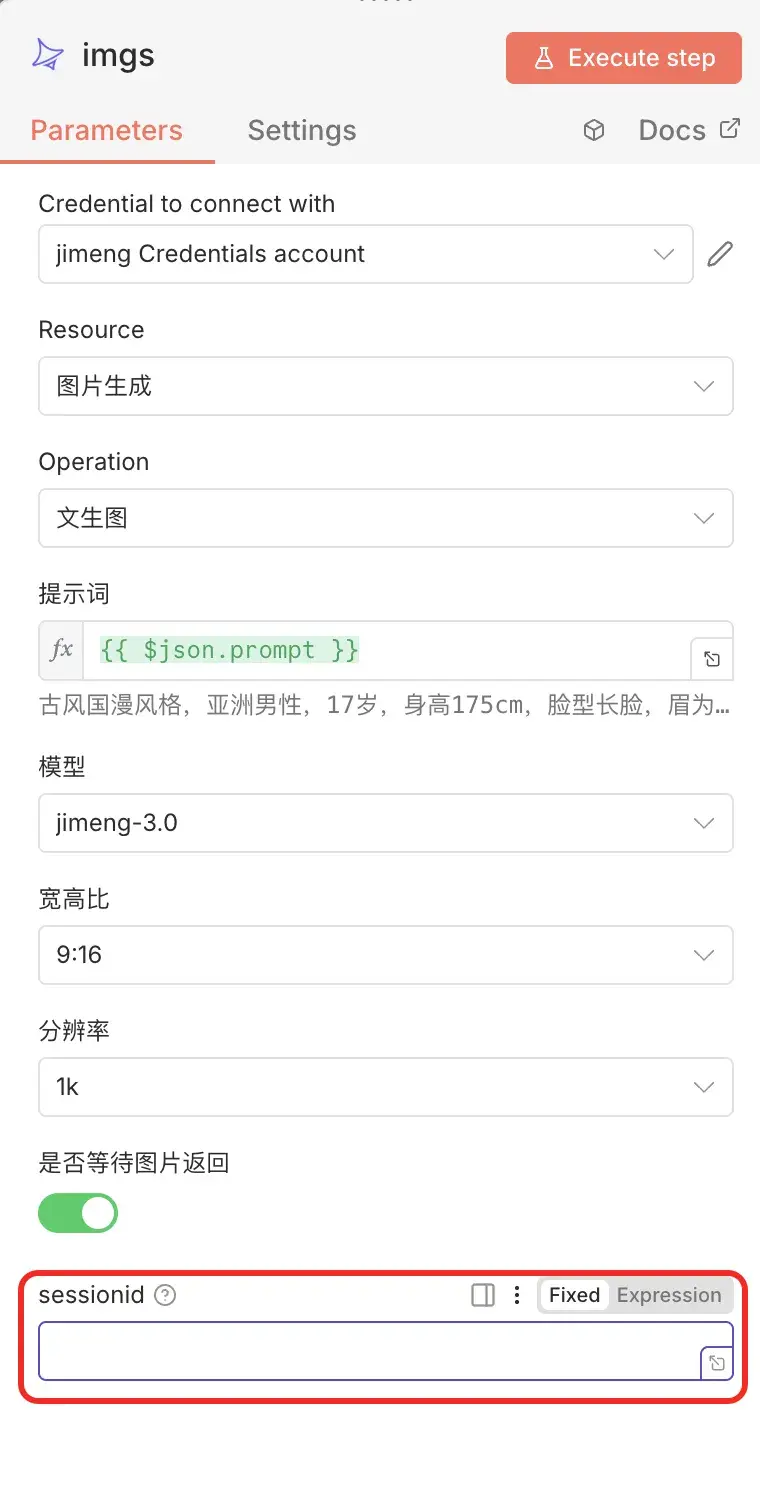Click the cube icon beside Docs
This screenshot has height=1498, width=760.
click(x=594, y=131)
